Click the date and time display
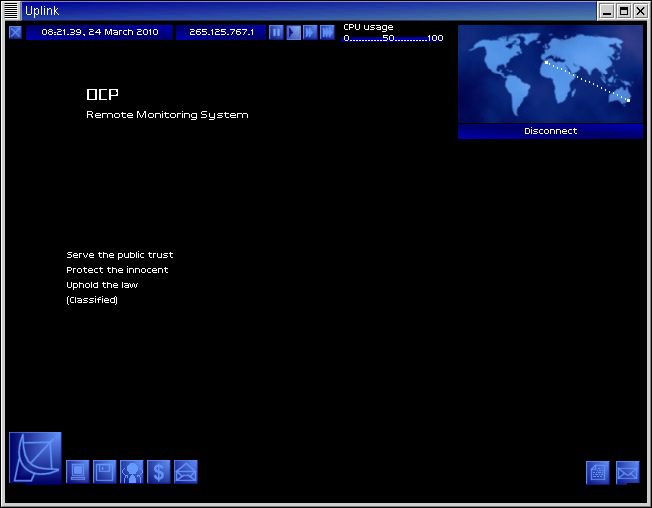Image resolution: width=652 pixels, height=508 pixels. 99,32
